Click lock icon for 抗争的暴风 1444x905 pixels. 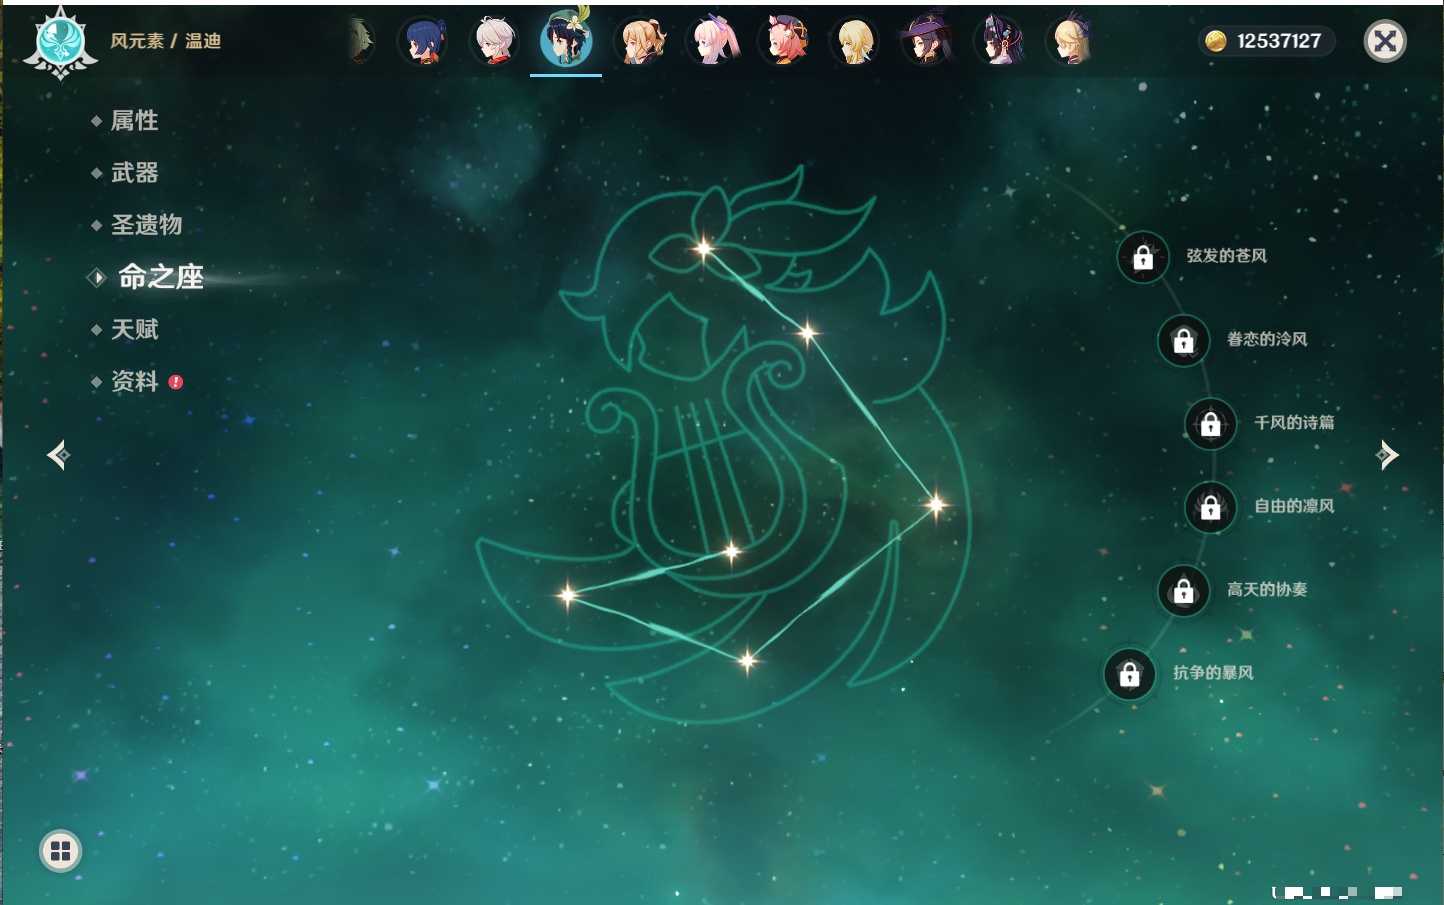click(1130, 675)
